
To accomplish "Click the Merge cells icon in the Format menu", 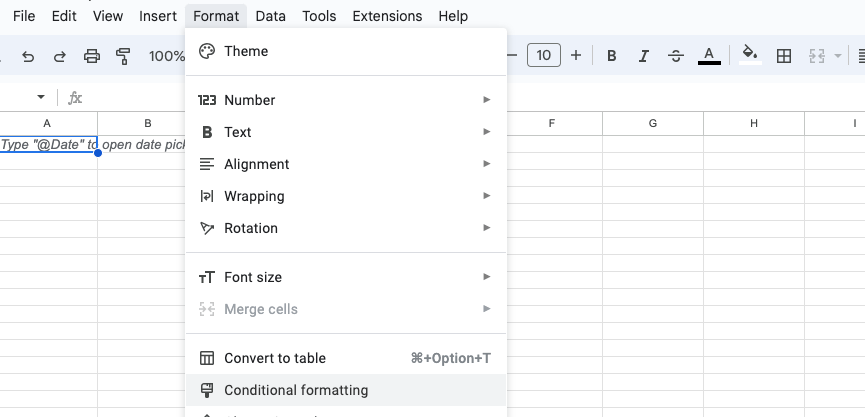I will click(x=207, y=309).
